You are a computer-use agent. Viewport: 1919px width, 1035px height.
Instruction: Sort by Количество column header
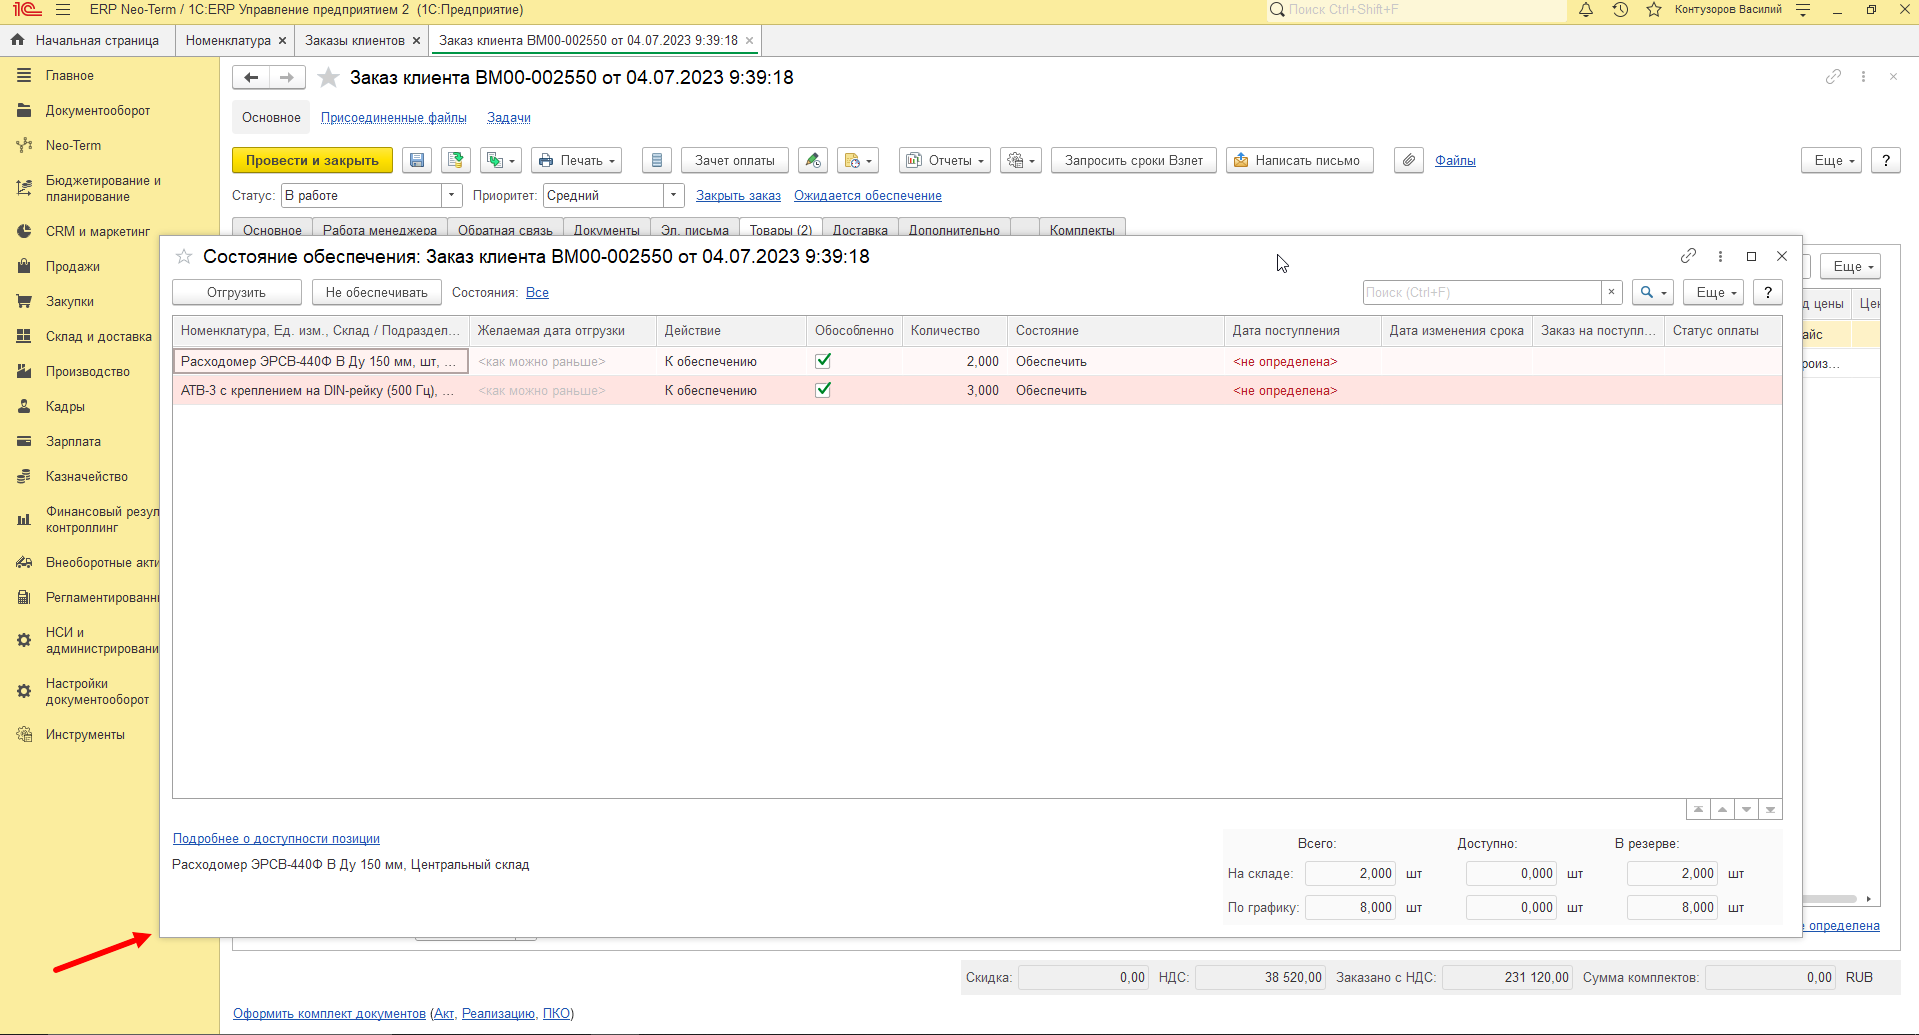tap(953, 330)
